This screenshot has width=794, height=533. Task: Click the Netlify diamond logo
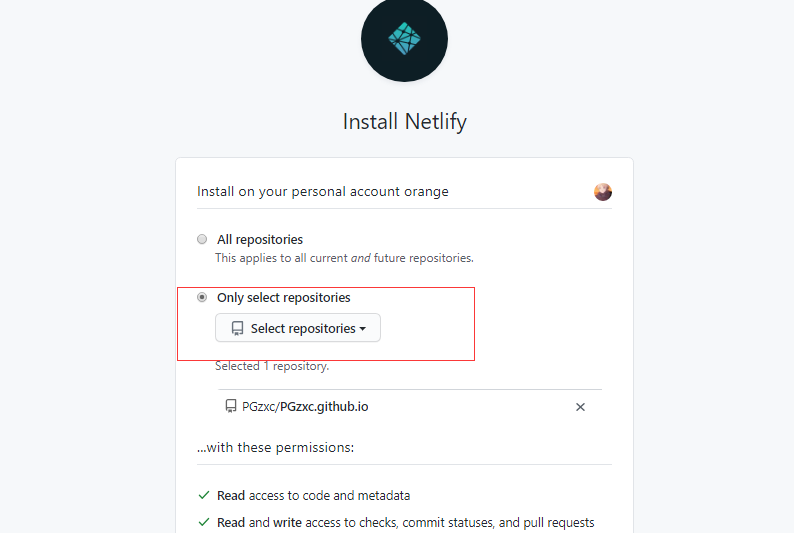click(404, 38)
